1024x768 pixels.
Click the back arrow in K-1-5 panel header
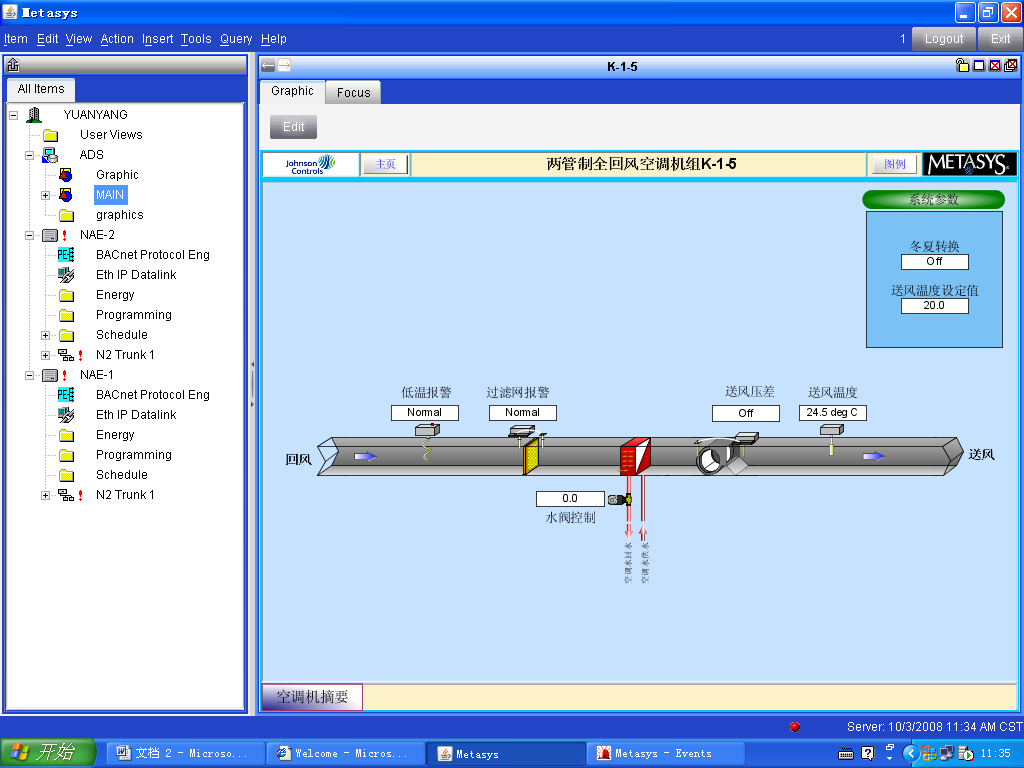click(x=268, y=66)
